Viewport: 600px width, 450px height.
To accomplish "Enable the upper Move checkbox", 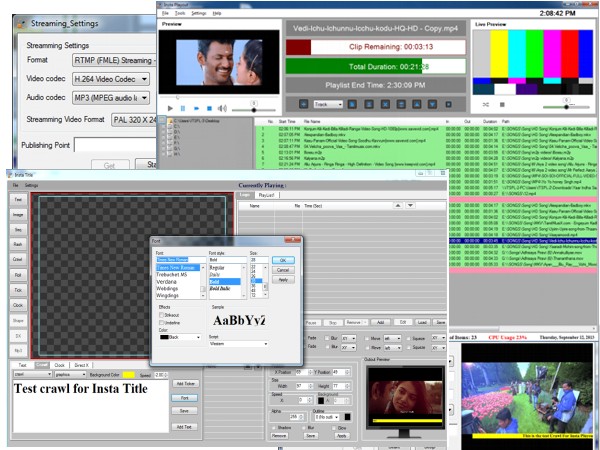I will [367, 338].
